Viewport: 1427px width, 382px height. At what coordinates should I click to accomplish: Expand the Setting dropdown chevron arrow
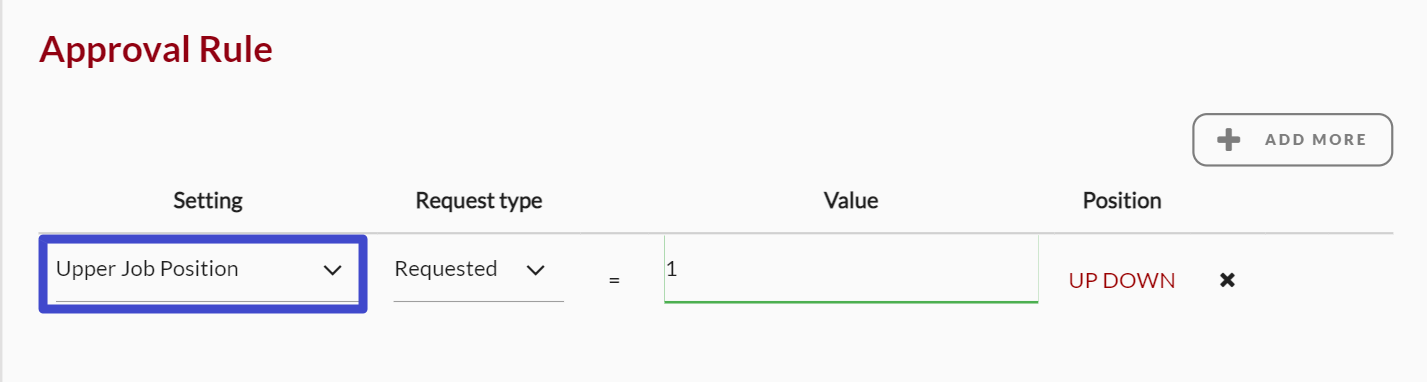[333, 270]
